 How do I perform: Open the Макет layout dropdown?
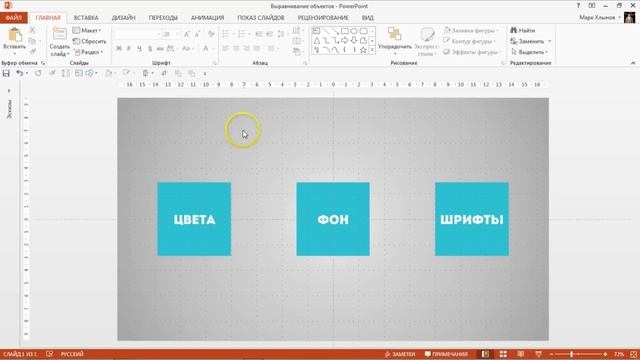point(87,31)
